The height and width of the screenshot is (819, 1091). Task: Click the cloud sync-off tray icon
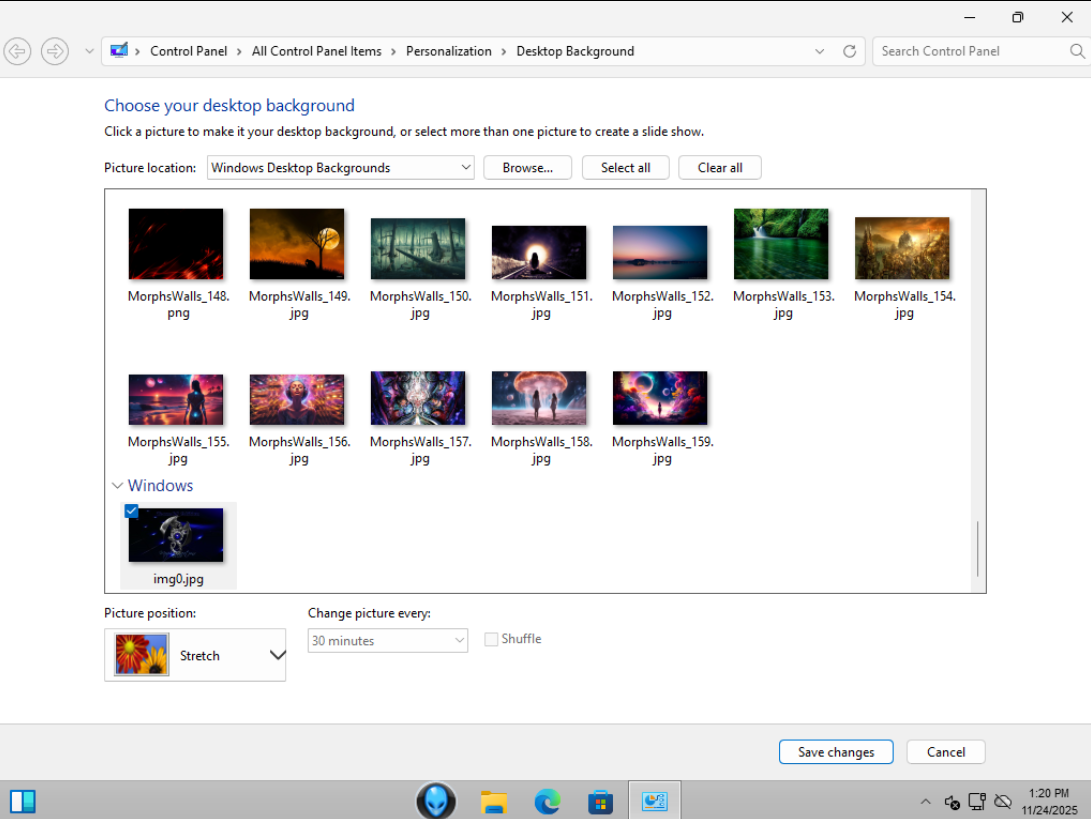tap(1003, 802)
